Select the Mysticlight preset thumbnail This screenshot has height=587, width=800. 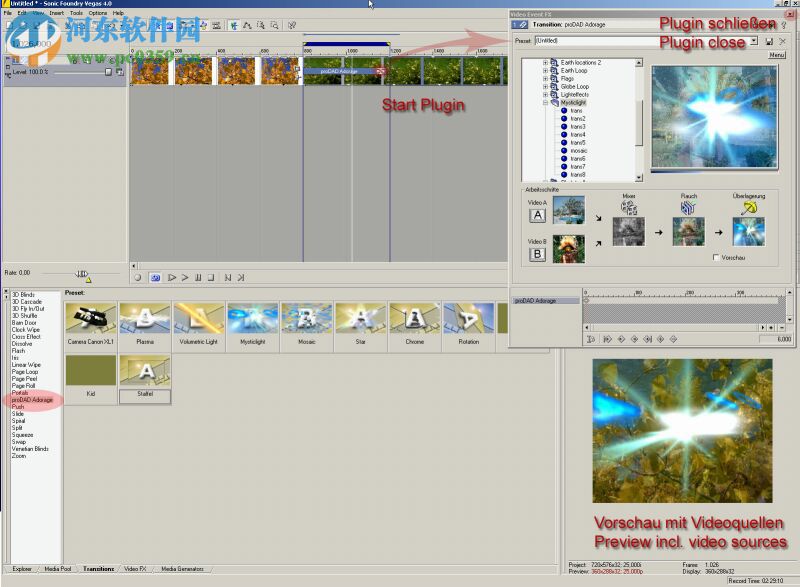click(253, 318)
